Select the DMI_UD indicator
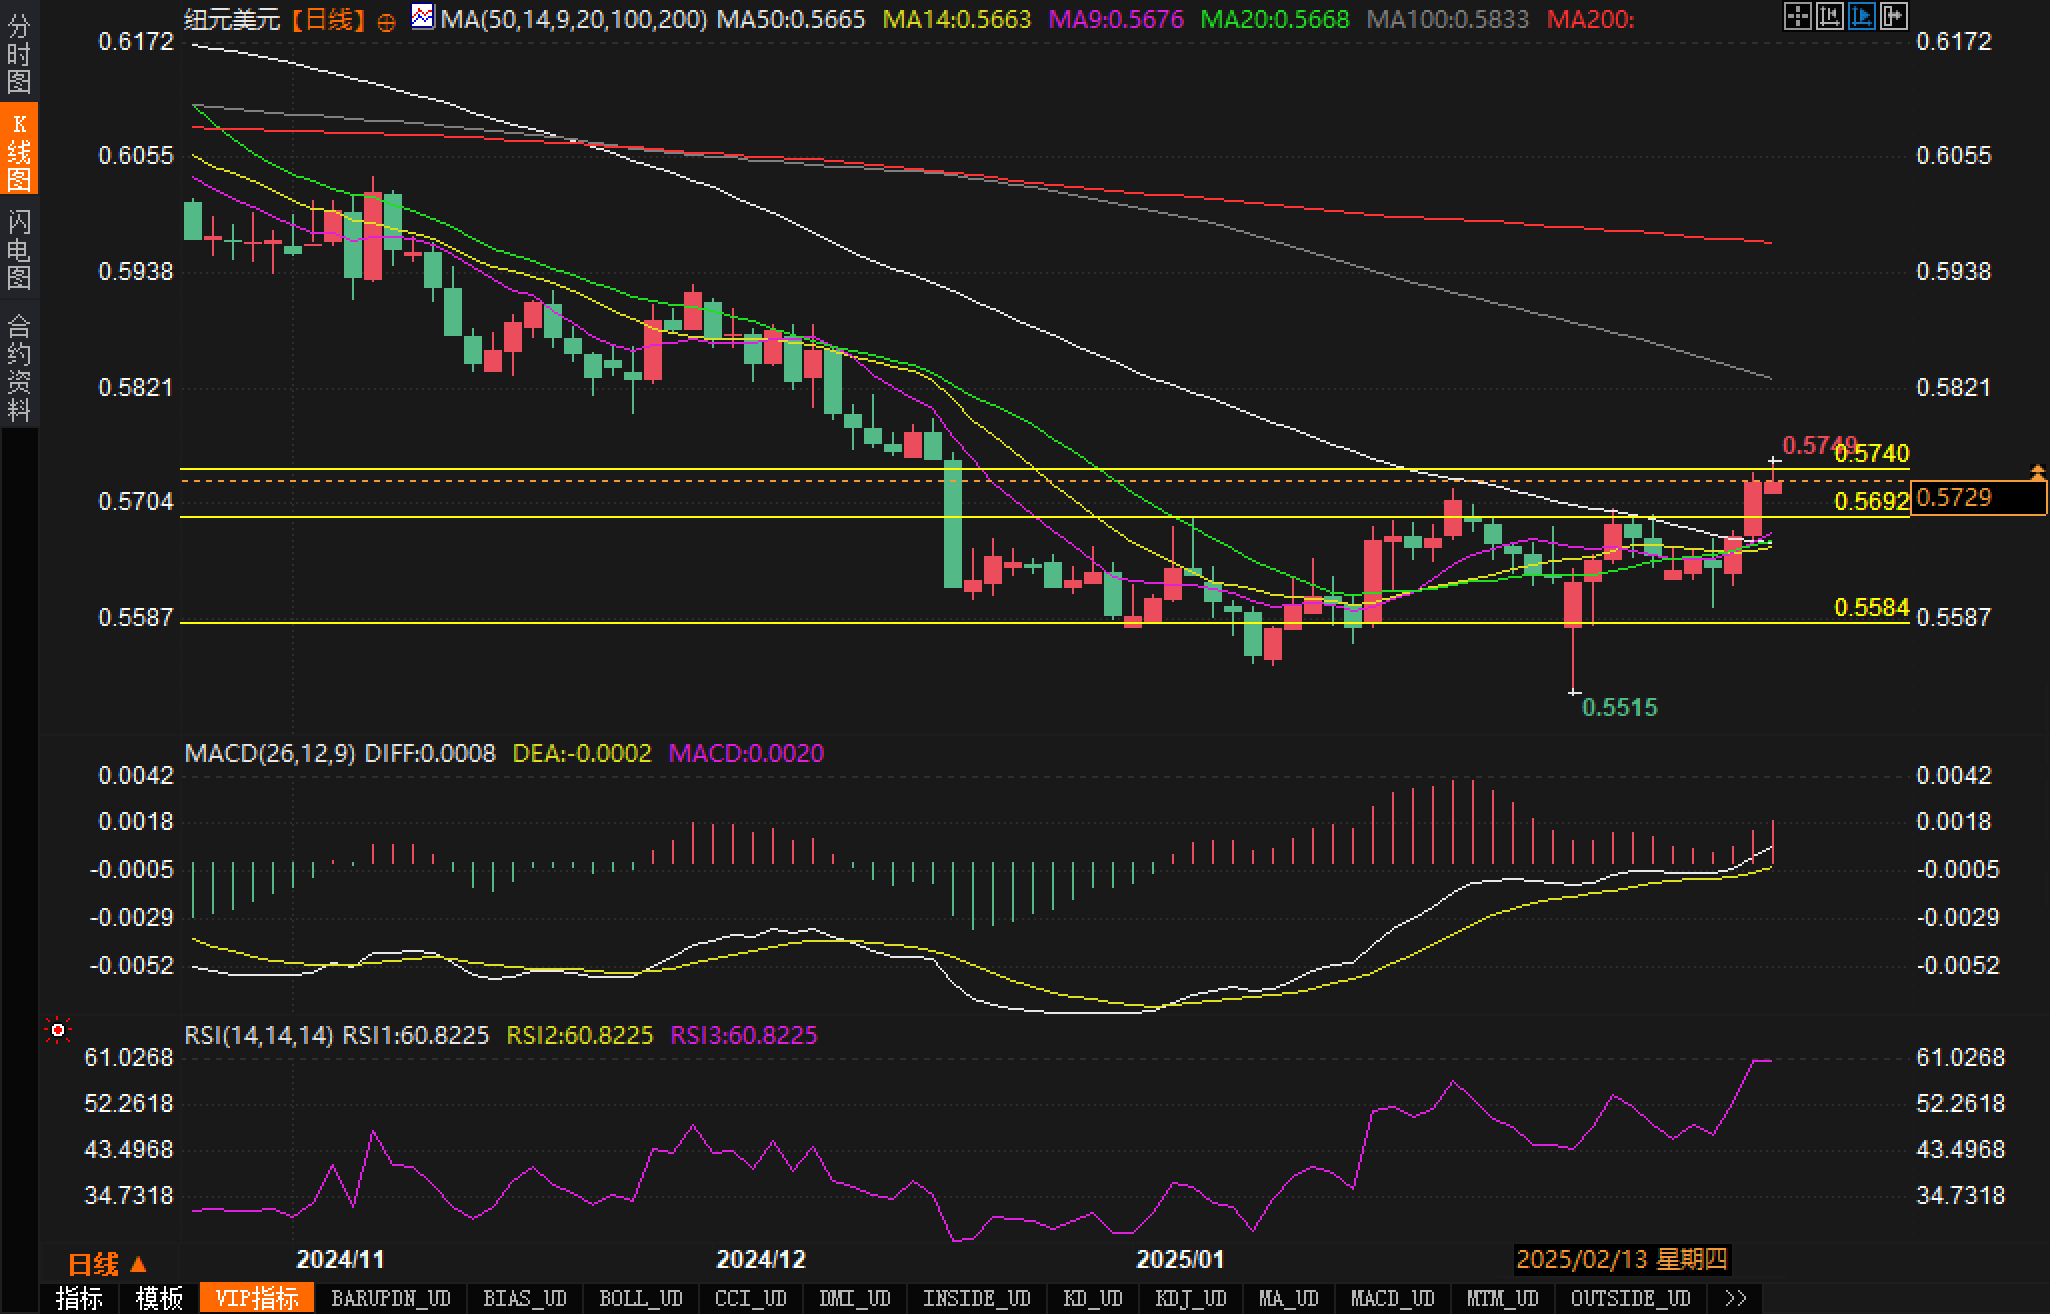 (855, 1298)
